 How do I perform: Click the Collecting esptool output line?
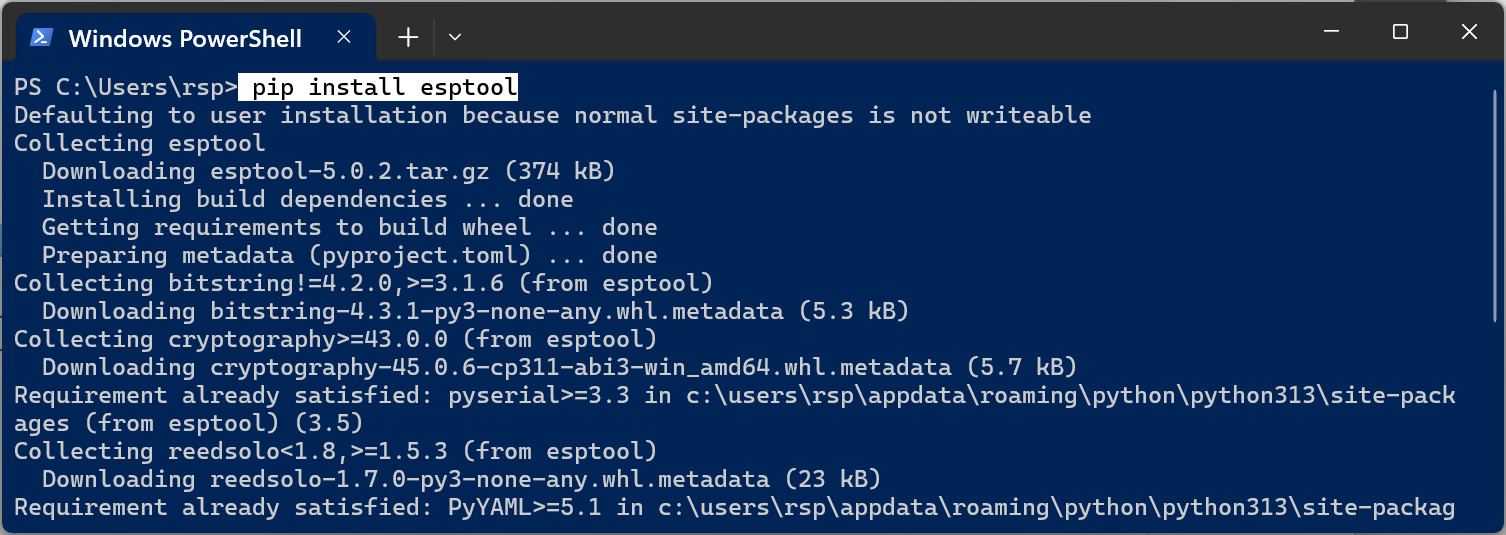click(140, 143)
